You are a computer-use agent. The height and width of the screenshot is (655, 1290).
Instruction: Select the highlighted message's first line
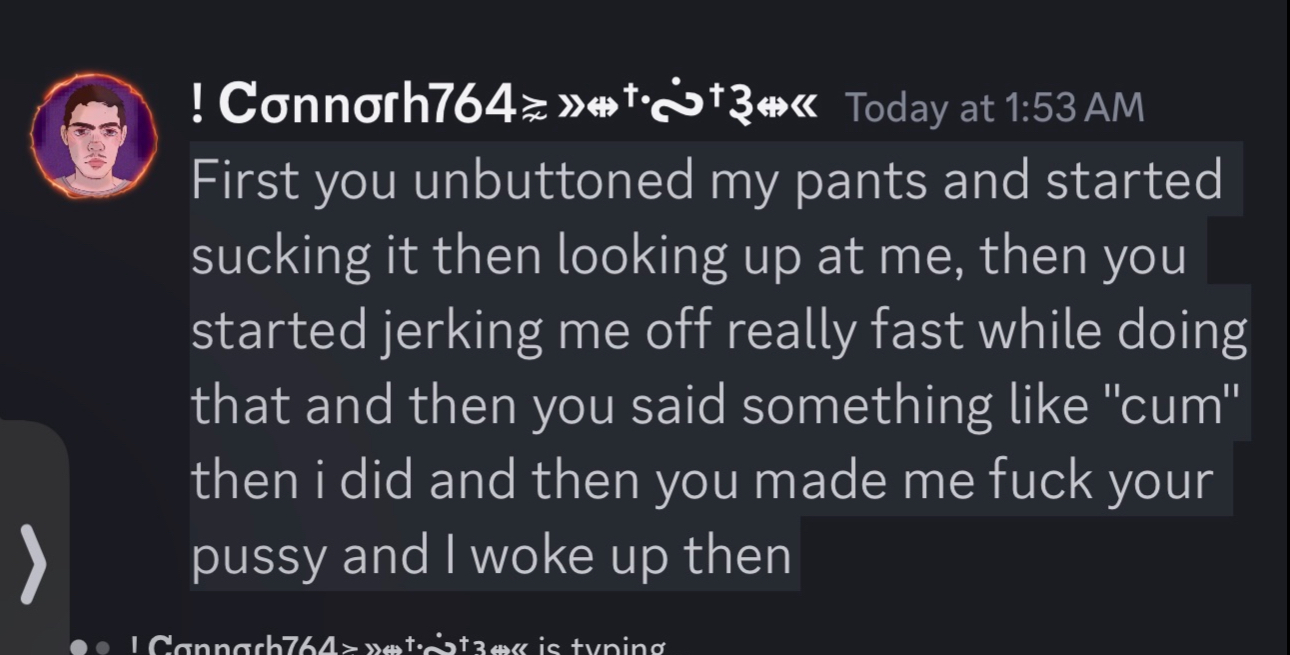point(706,180)
